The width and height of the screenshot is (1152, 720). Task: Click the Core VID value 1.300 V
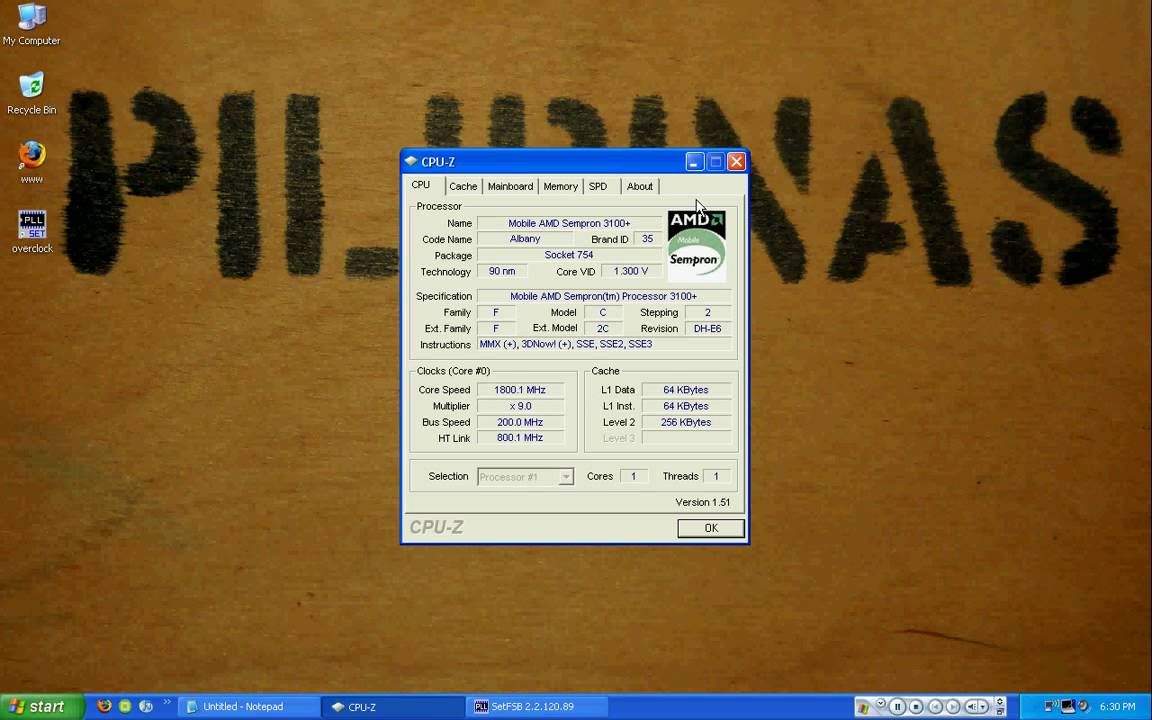[x=631, y=271]
